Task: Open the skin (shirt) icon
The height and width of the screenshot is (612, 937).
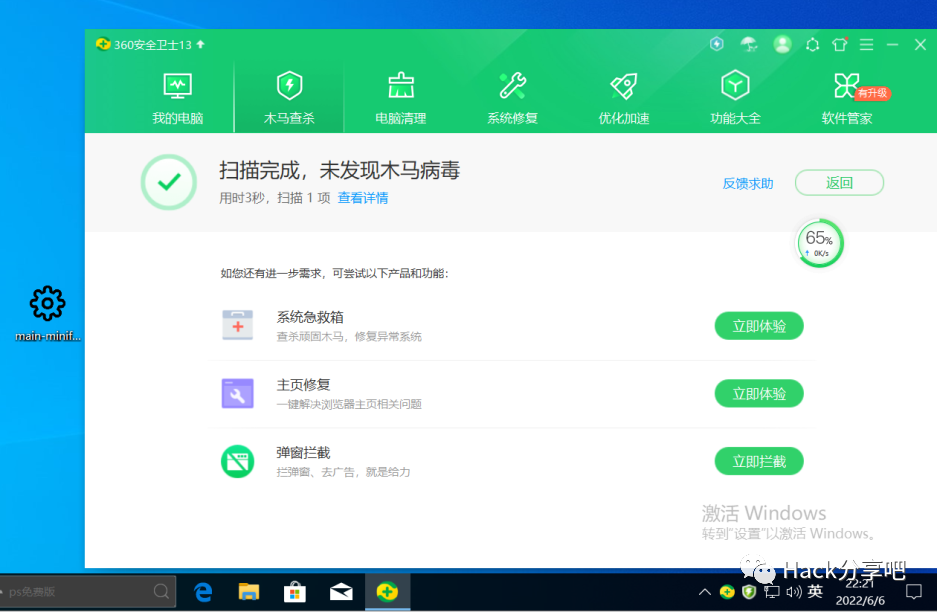Action: click(x=840, y=44)
